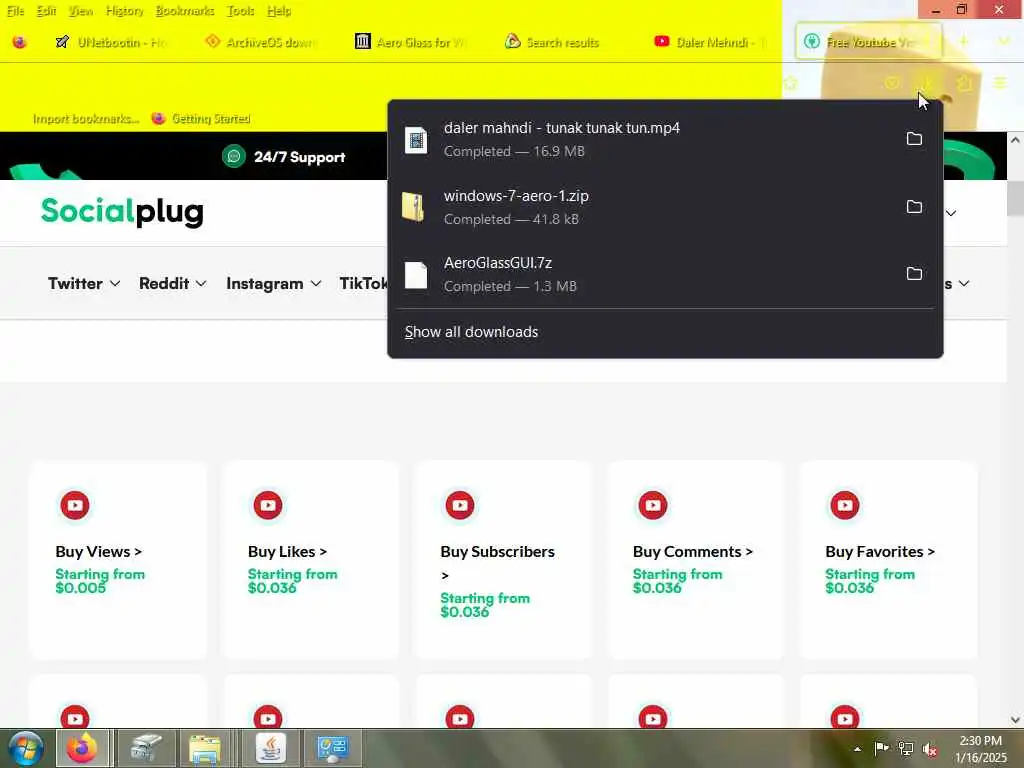Open a new tab with plus button

963,42
